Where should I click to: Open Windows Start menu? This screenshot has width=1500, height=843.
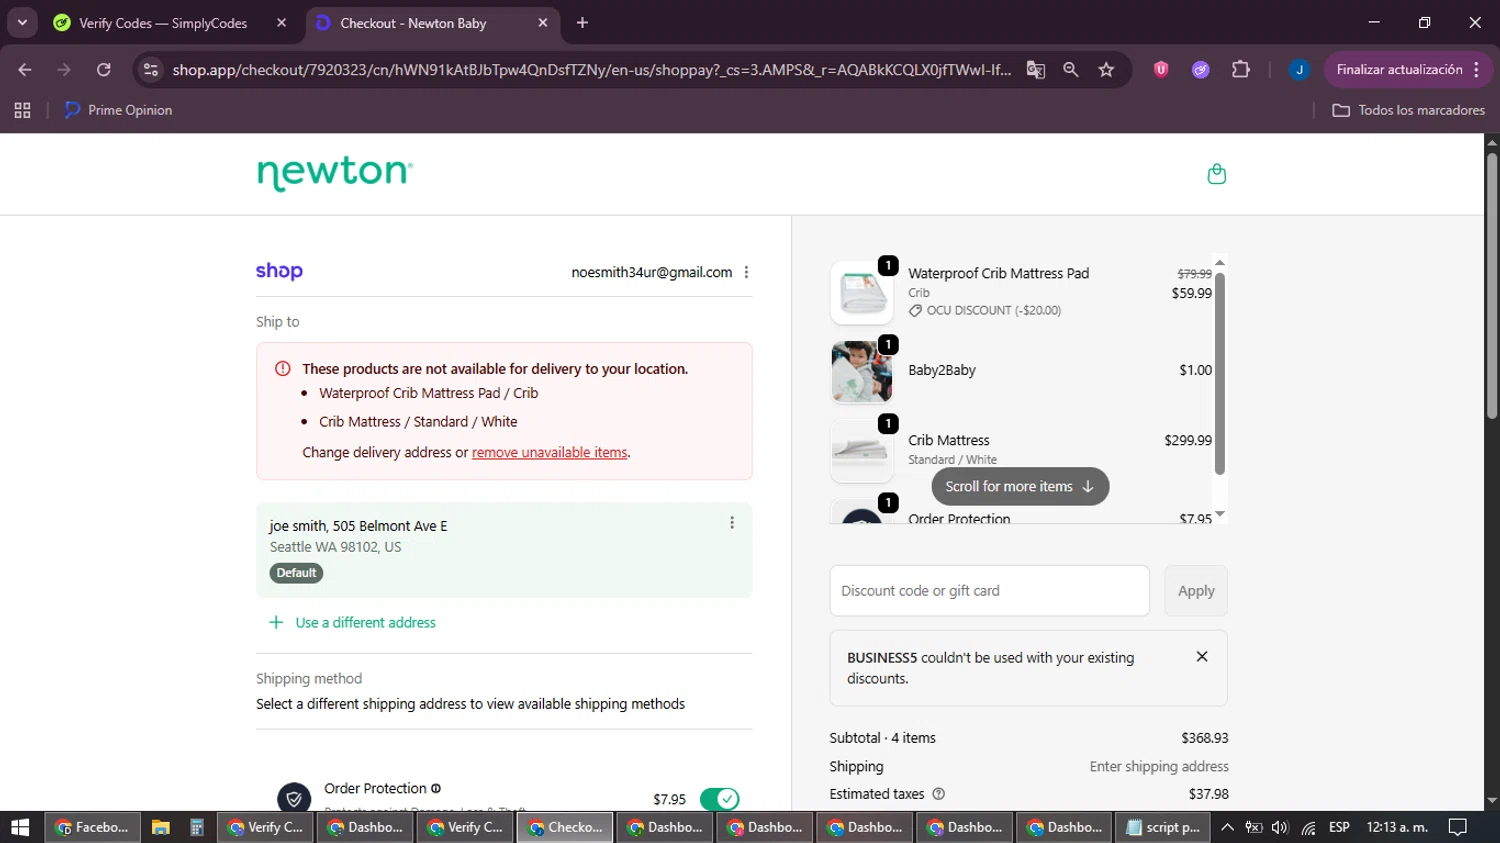(x=20, y=827)
